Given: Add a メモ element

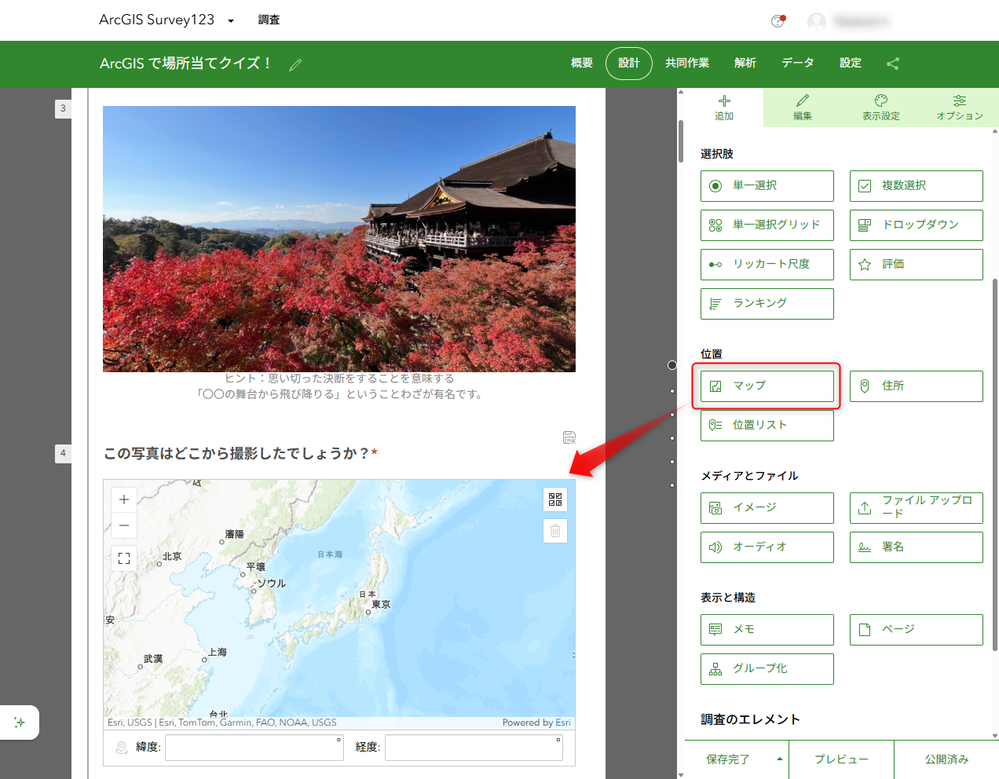Looking at the screenshot, I should click(x=766, y=629).
